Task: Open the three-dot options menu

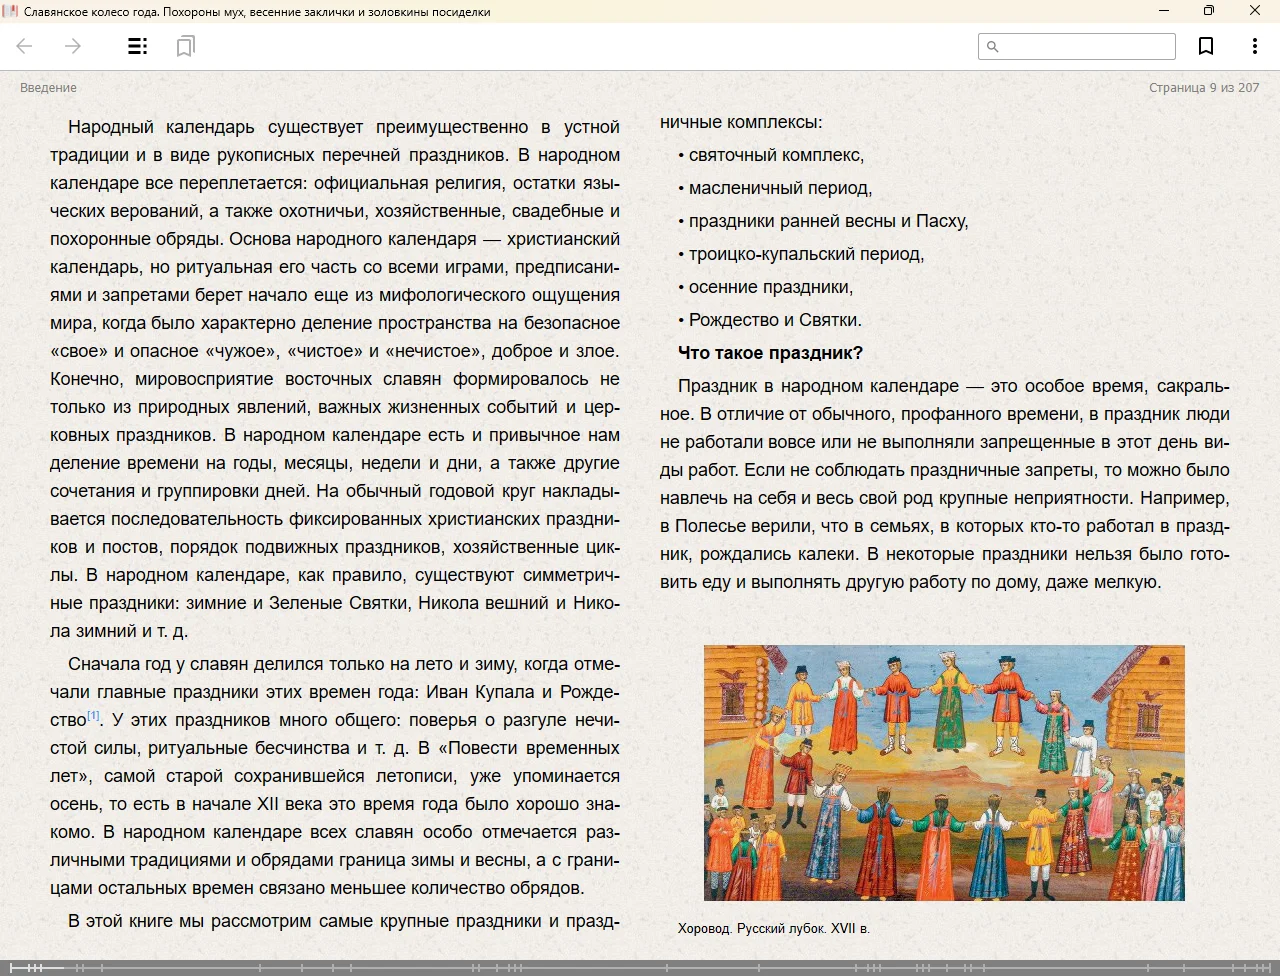Action: tap(1254, 46)
